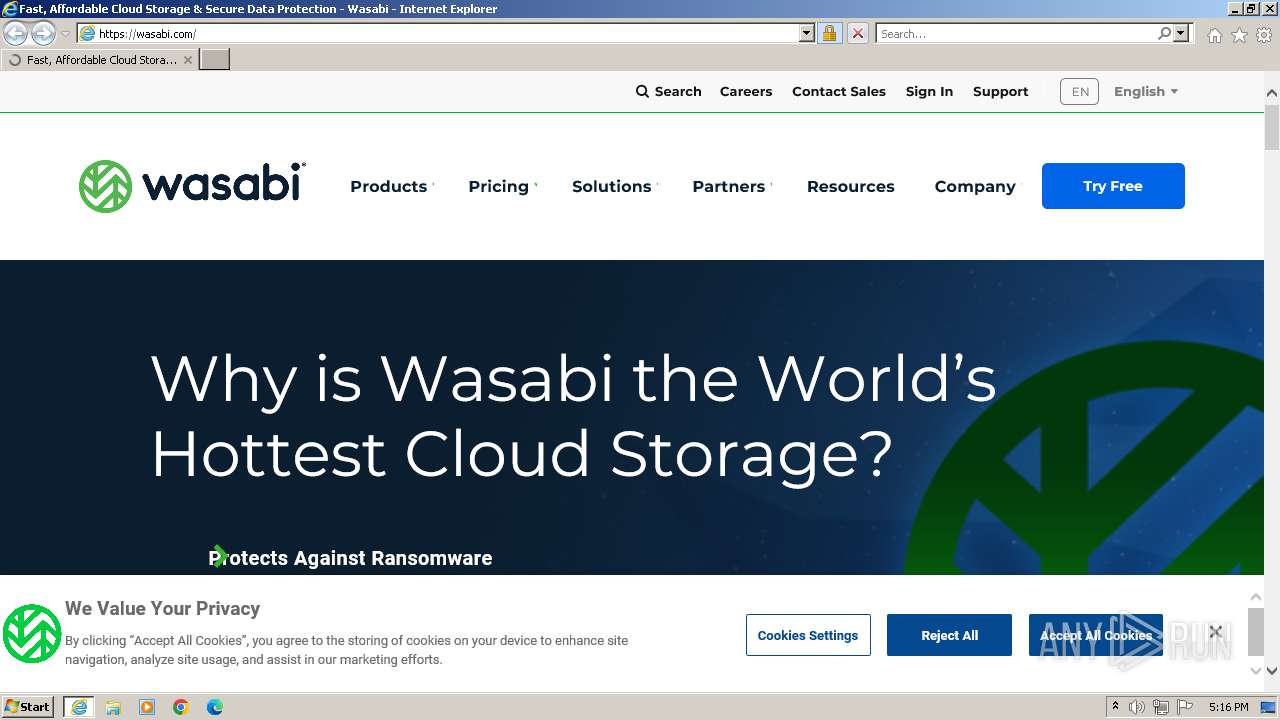
Task: Click the security lock icon in address bar
Action: [829, 33]
